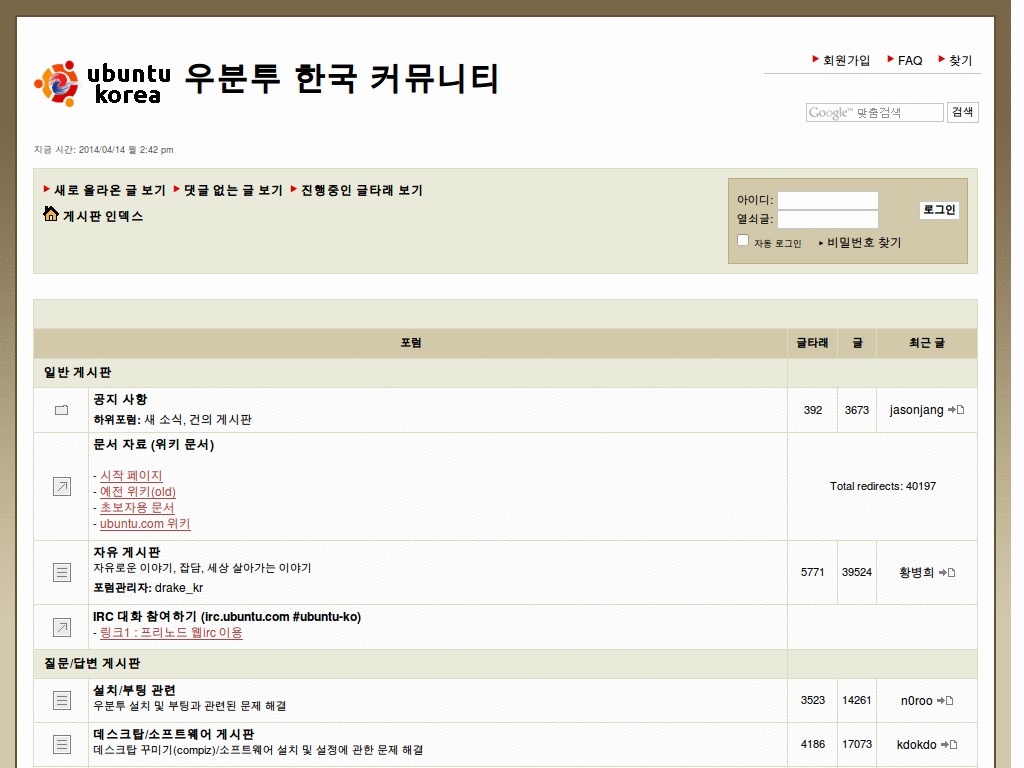The height and width of the screenshot is (768, 1024).
Task: Open the 질문/답변 게시판 category
Action: point(92,664)
